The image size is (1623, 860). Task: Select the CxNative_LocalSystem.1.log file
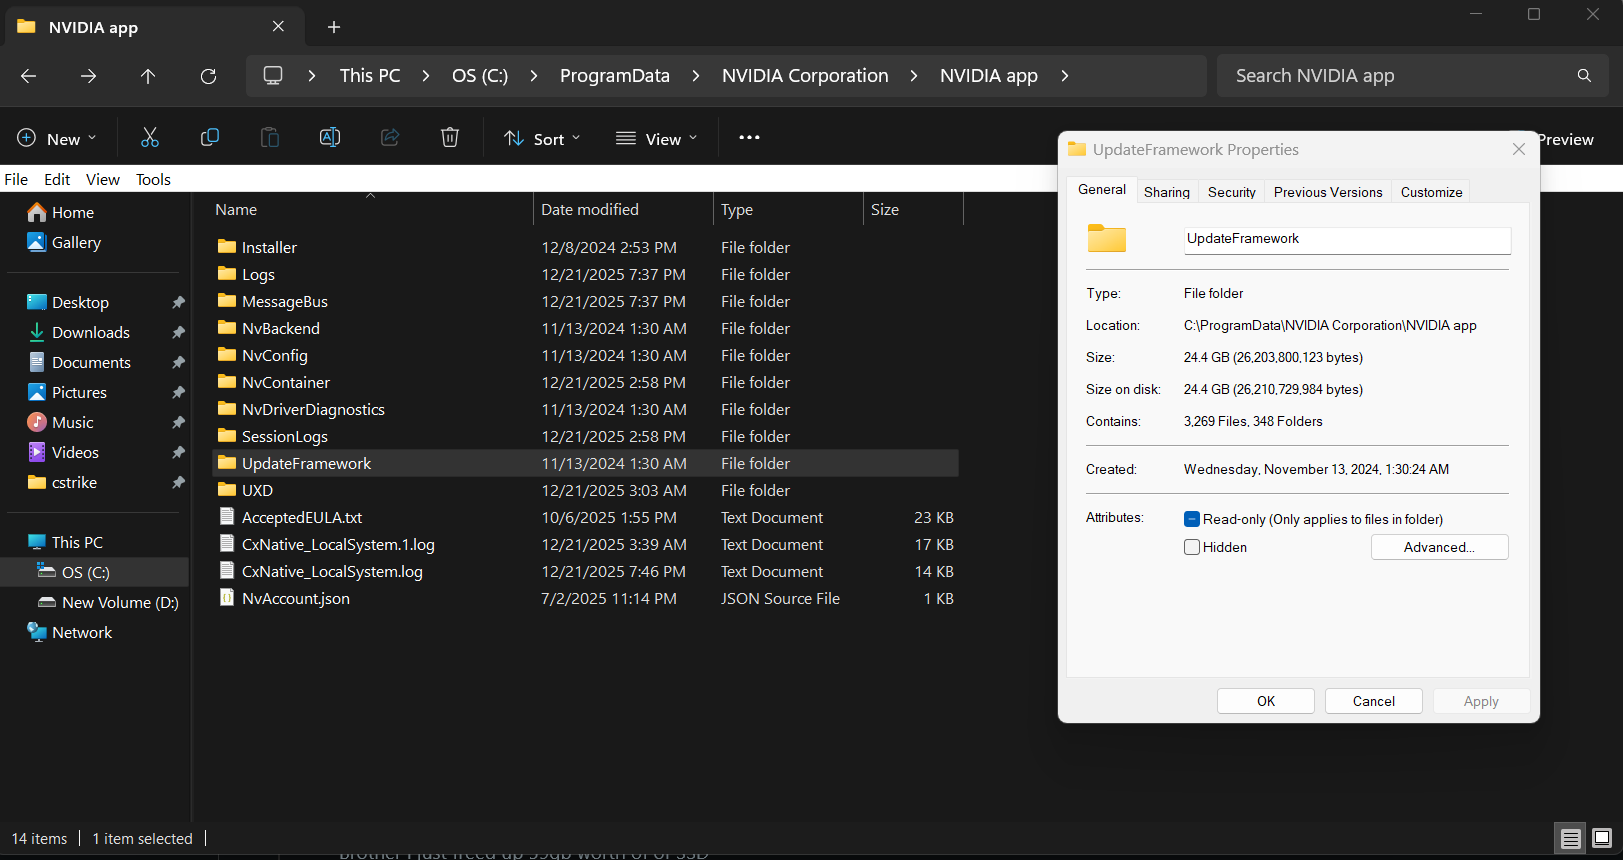pos(587,544)
